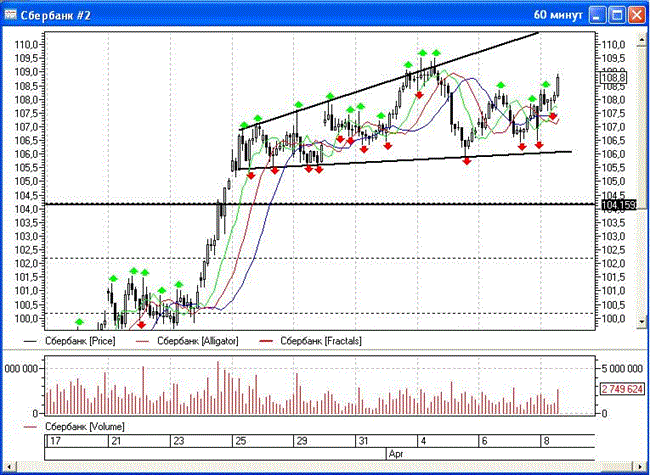Click the red line sample before Сбербанк [Fractals]
The height and width of the screenshot is (475, 650).
click(x=266, y=342)
